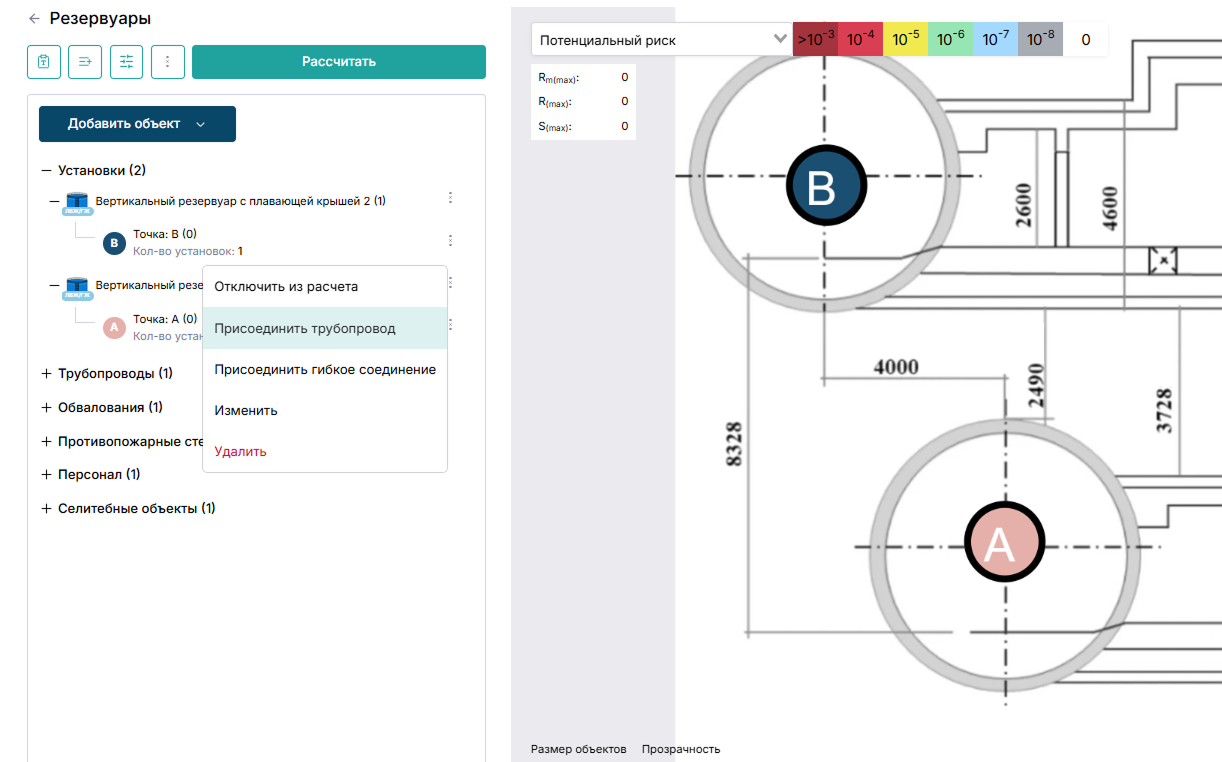Go back using the arrow beside Резервуары
This screenshot has height=762, width=1222.
pyautogui.click(x=35, y=18)
